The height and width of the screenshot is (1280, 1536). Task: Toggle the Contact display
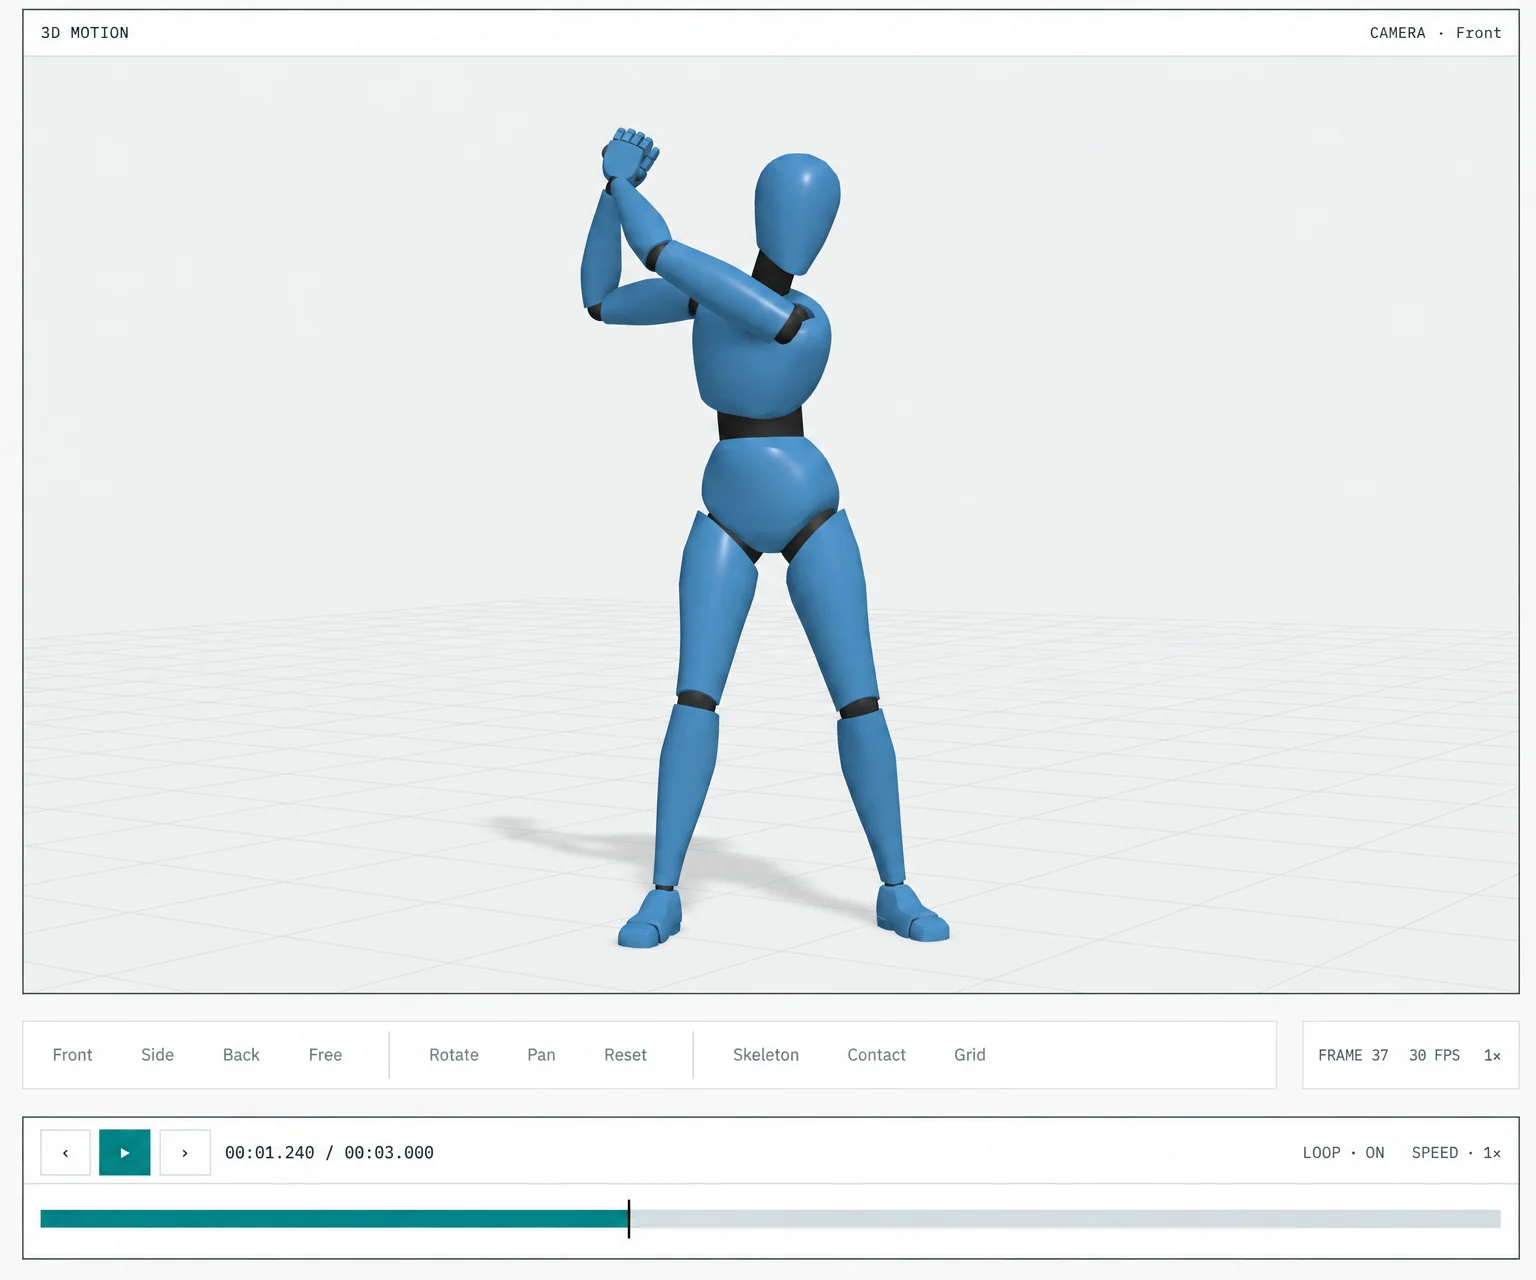click(876, 1055)
